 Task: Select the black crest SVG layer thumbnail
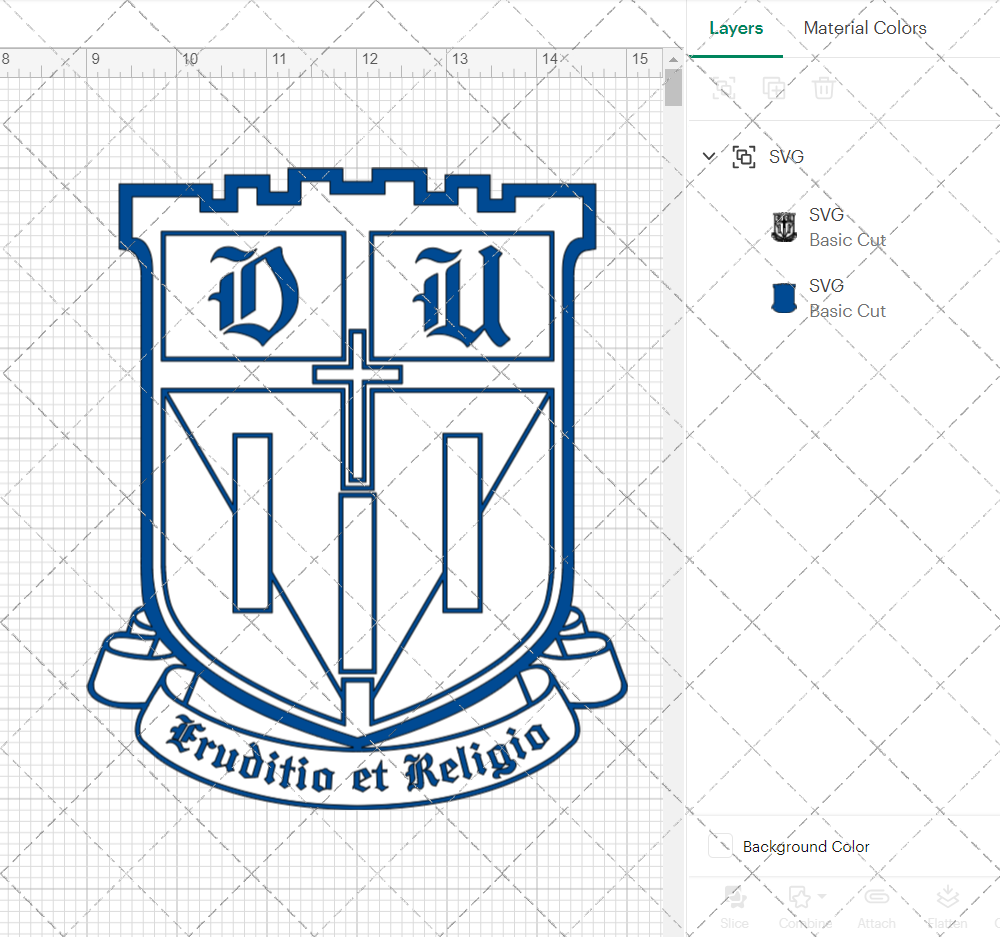784,227
